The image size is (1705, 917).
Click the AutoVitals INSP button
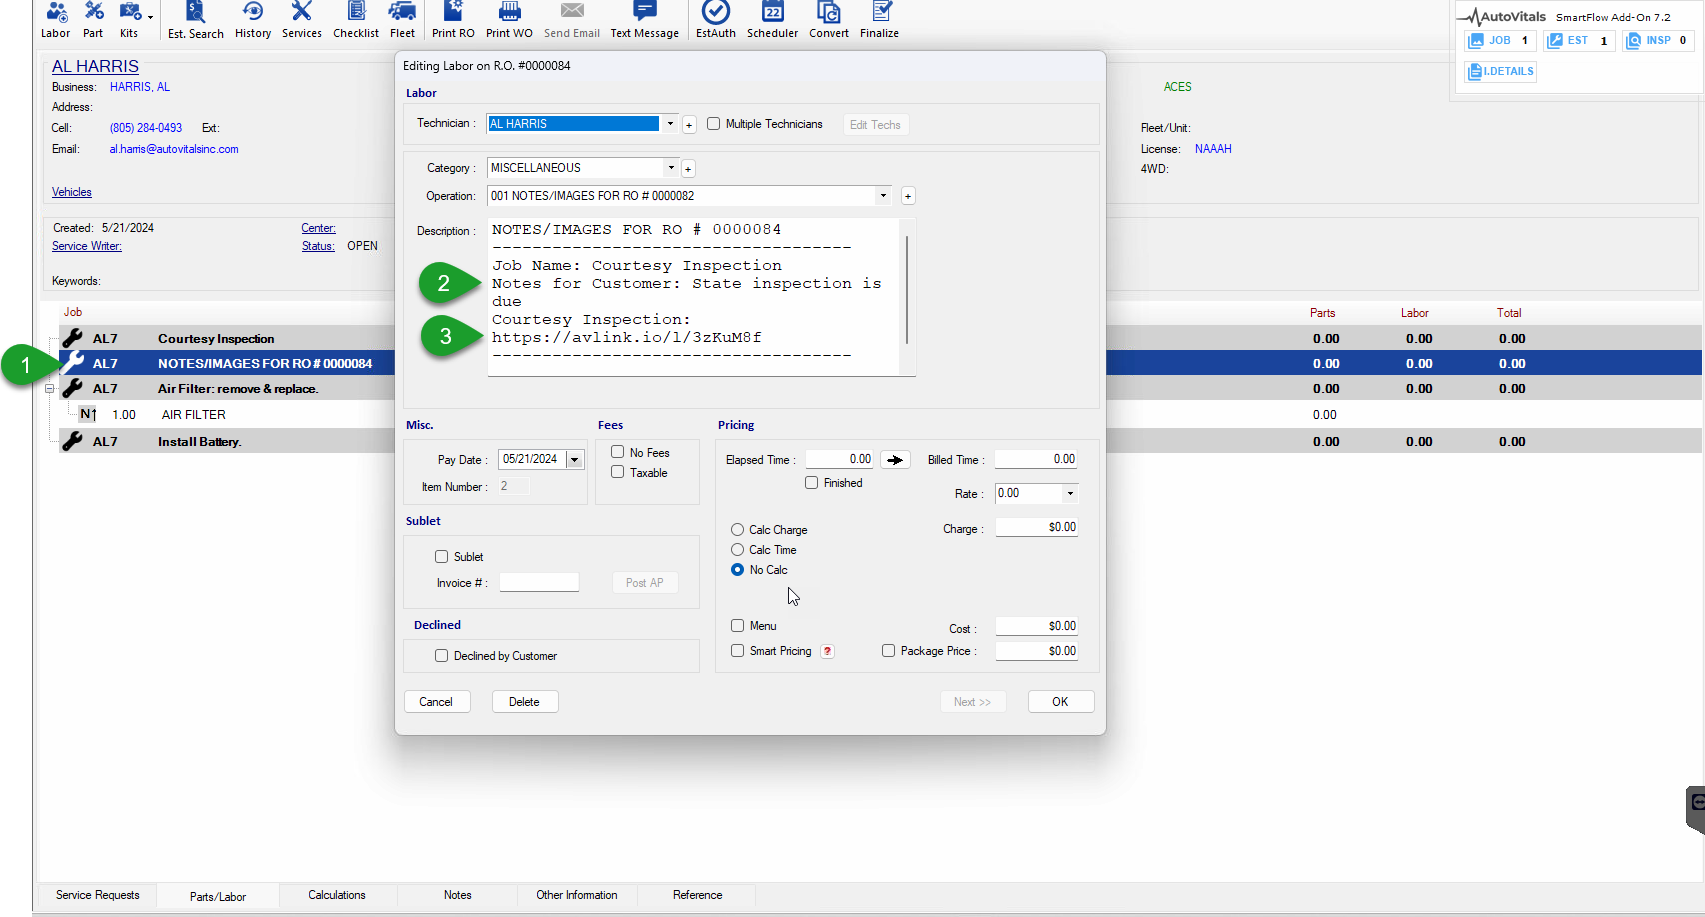[x=1658, y=41]
